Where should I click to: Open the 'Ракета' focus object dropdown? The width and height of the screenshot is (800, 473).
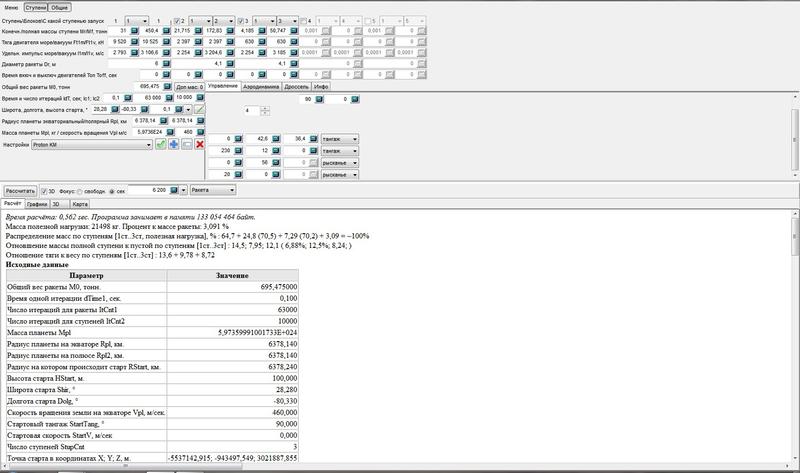pyautogui.click(x=213, y=190)
